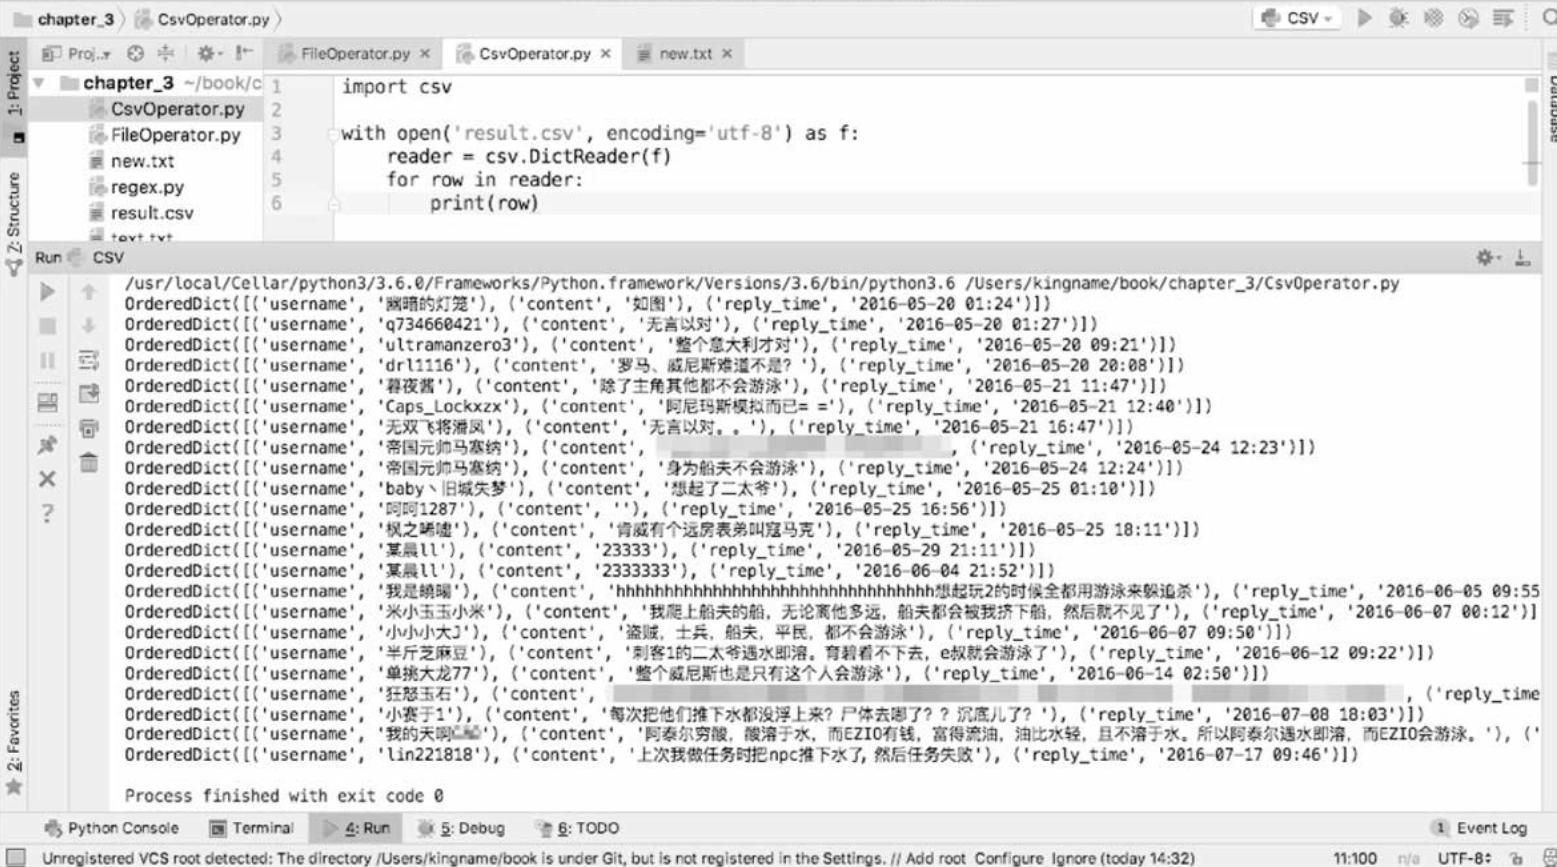Screen dimensions: 1557x867
Task: Click the lock icon in the status bar
Action: point(1517,858)
